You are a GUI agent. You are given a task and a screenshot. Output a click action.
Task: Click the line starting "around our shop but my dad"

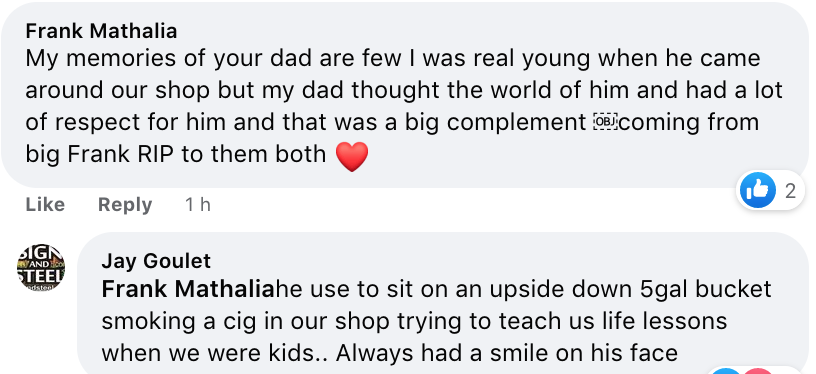(404, 91)
